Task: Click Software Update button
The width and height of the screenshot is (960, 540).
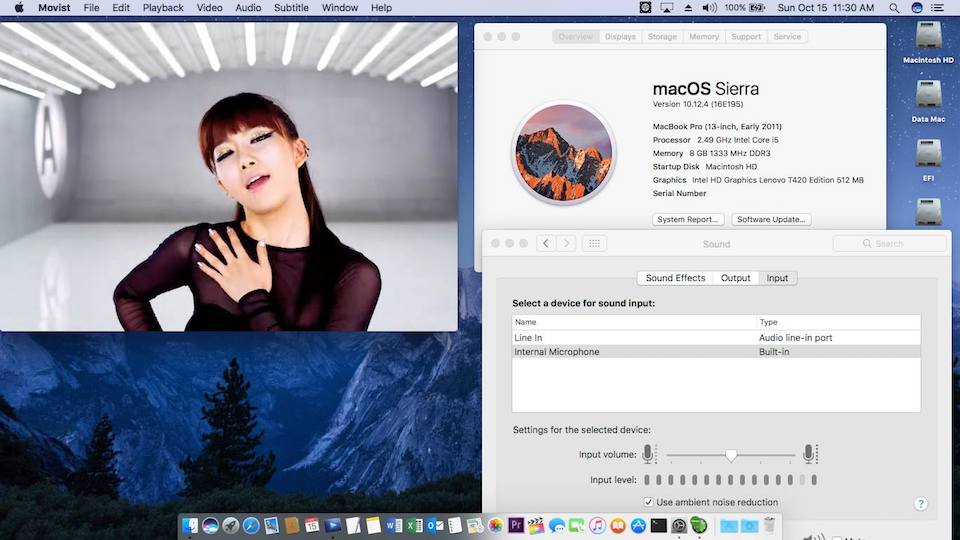Action: click(771, 219)
